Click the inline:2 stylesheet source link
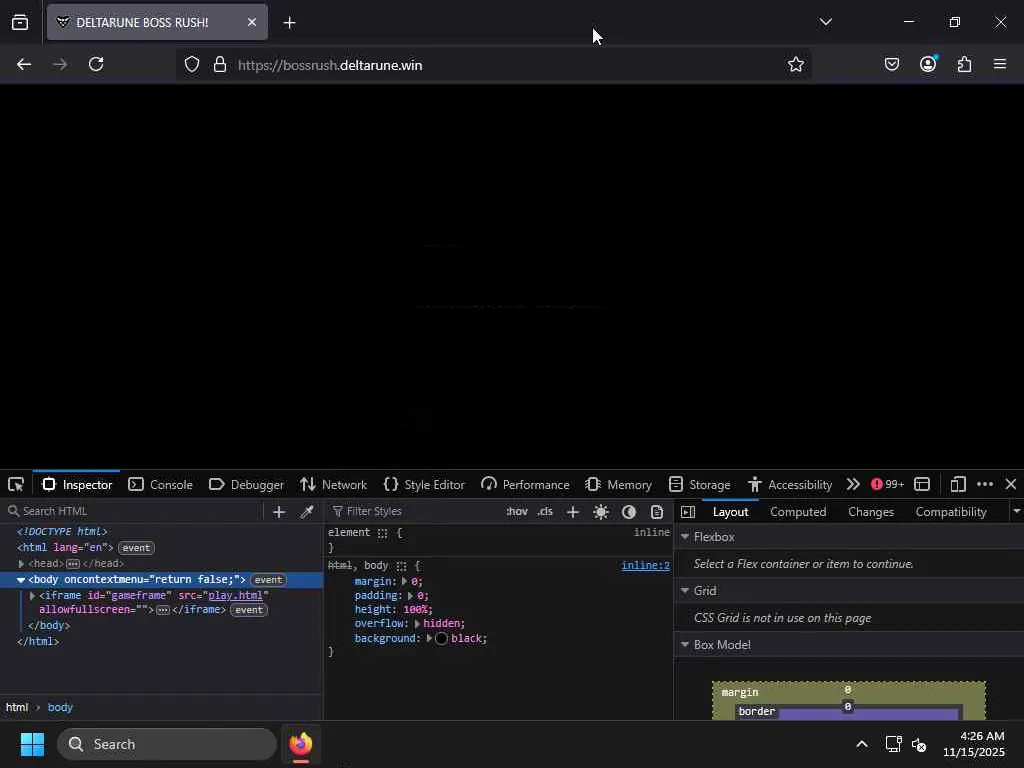The height and width of the screenshot is (768, 1024). pyautogui.click(x=645, y=565)
